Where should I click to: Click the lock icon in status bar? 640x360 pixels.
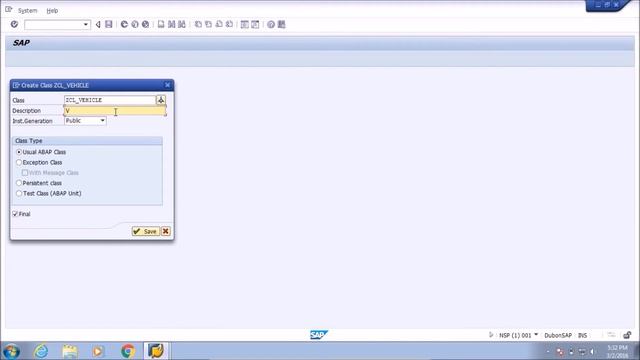coord(627,335)
